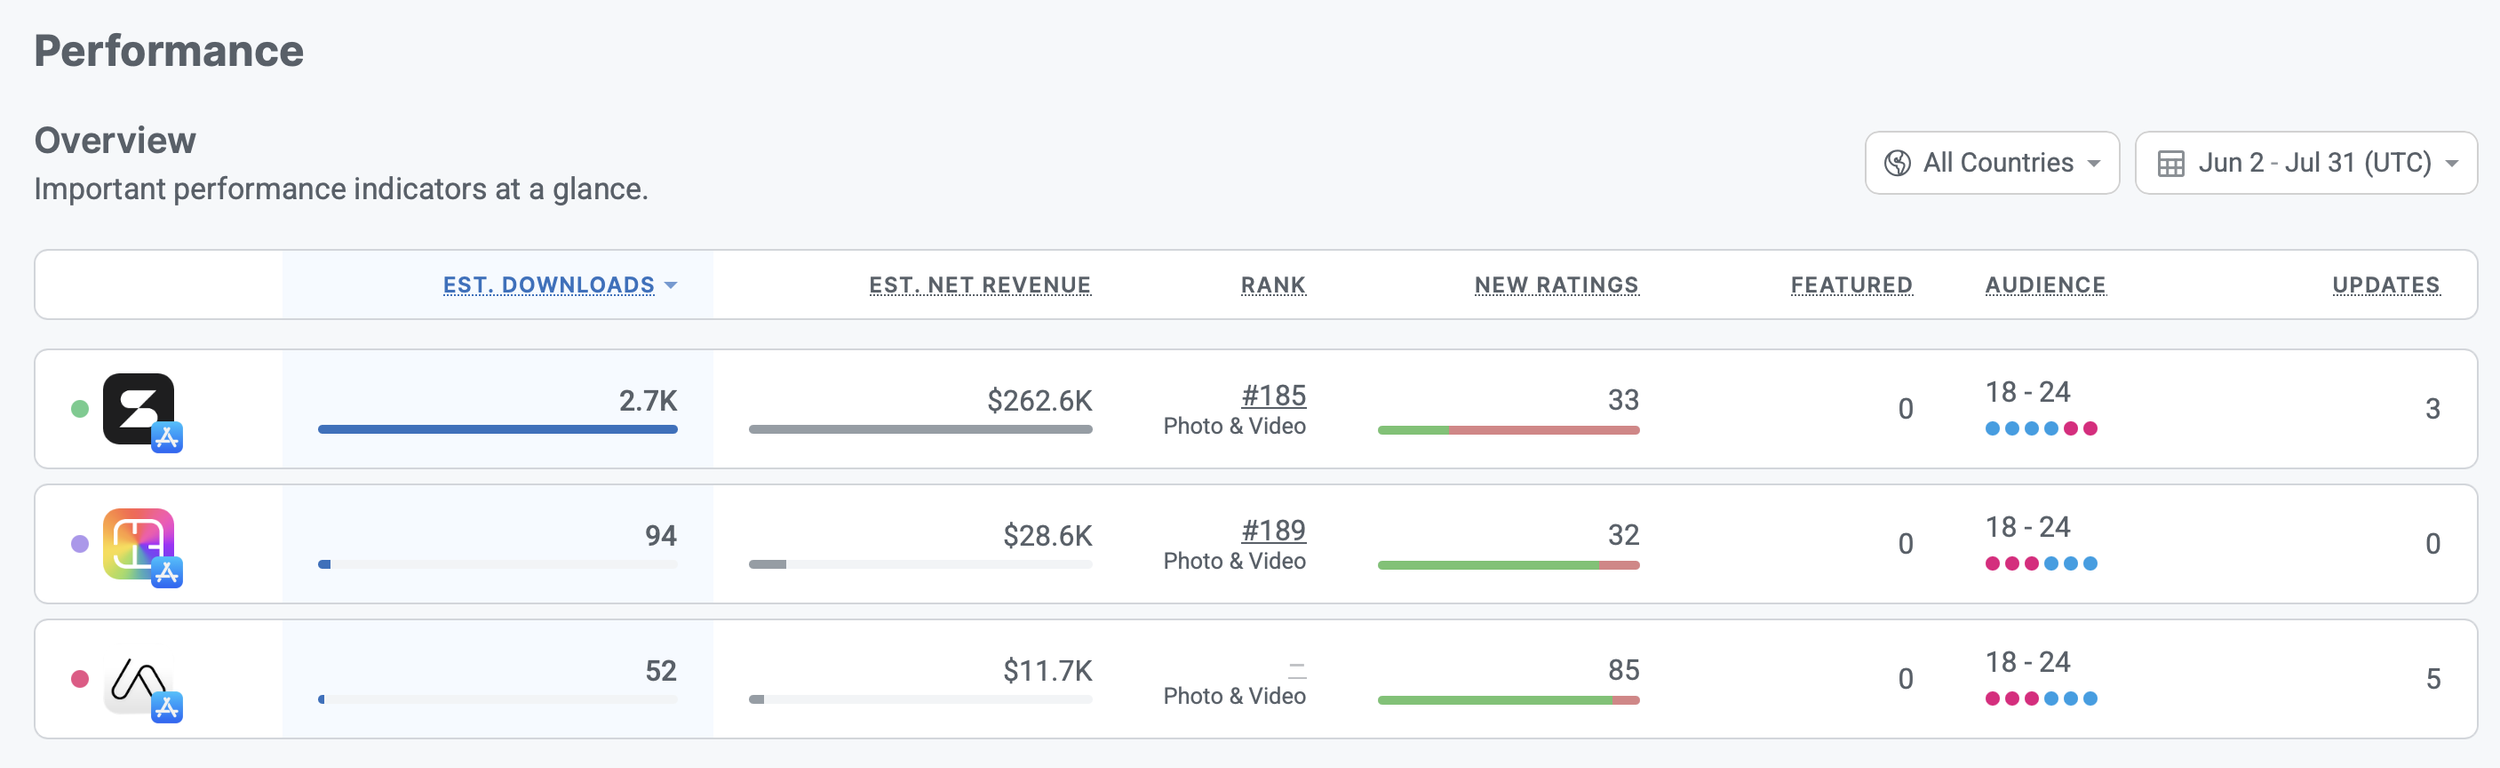Viewport: 2500px width, 768px height.
Task: Click the Audience column header
Action: [x=2045, y=285]
